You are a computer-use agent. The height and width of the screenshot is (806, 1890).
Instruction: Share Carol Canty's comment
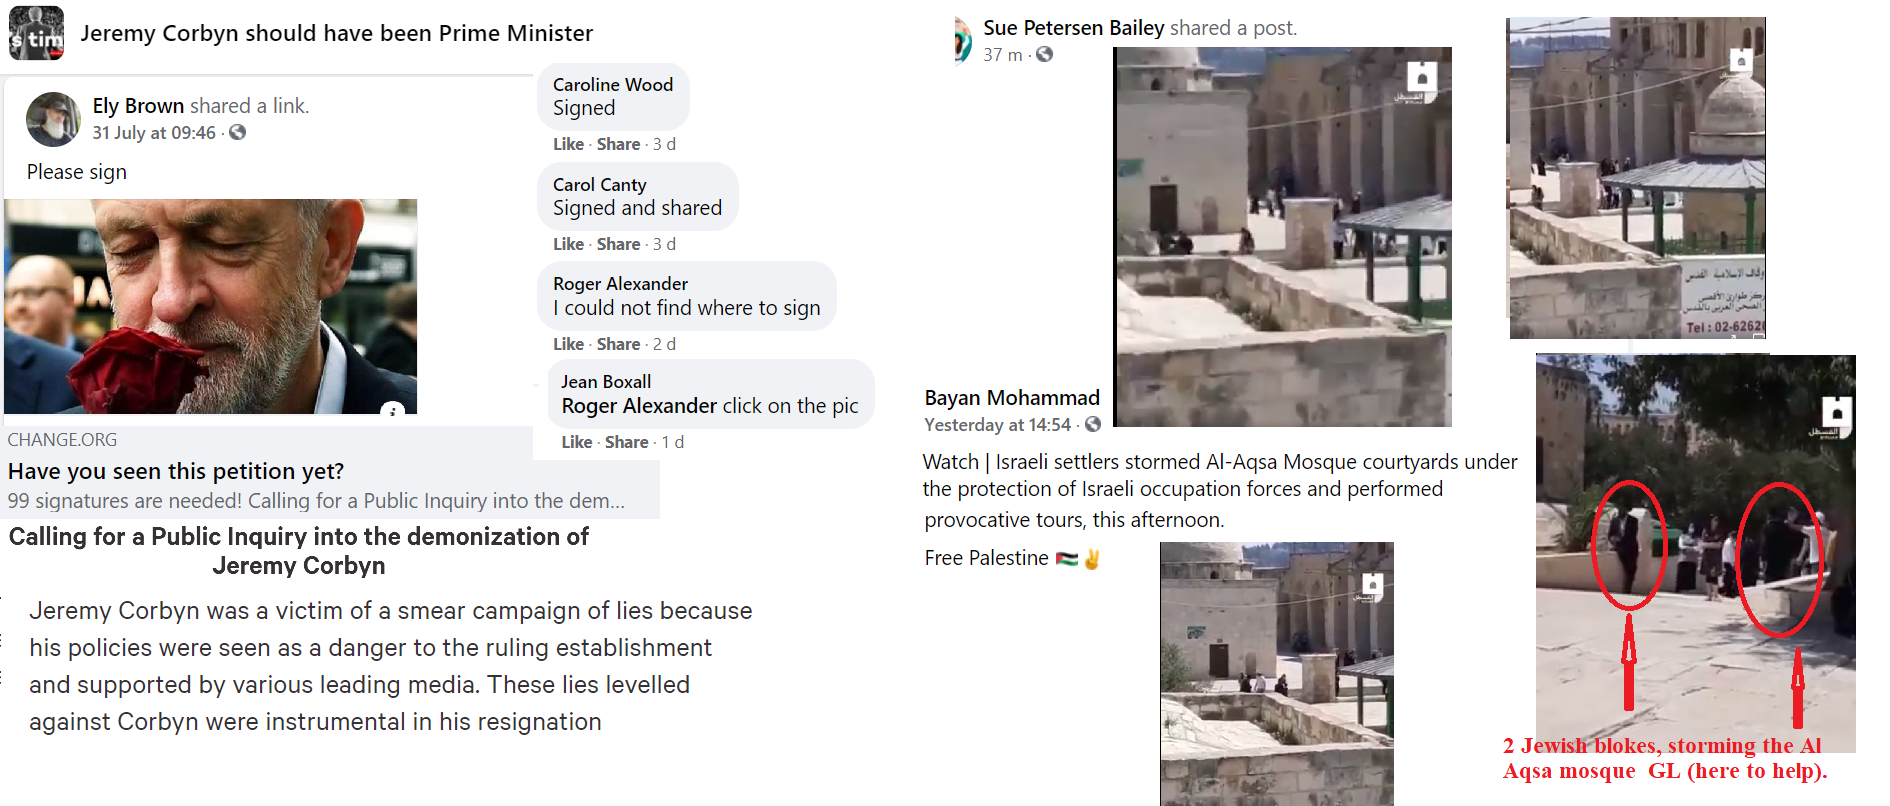pos(618,244)
